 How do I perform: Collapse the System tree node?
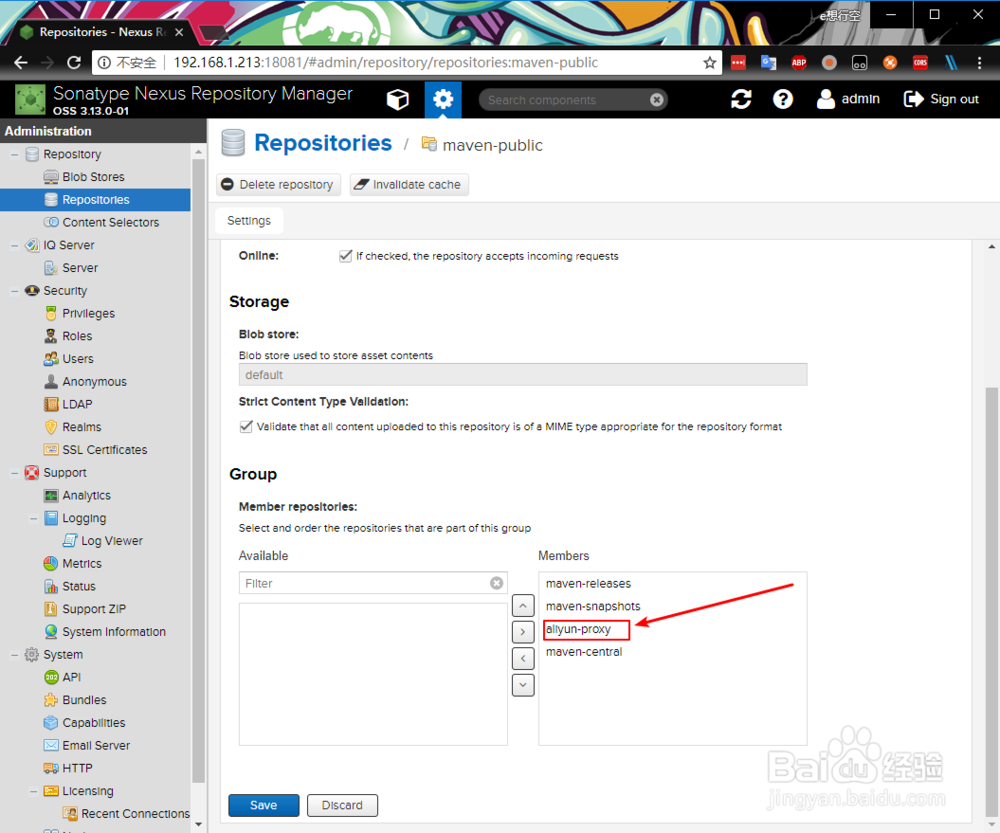tap(15, 654)
